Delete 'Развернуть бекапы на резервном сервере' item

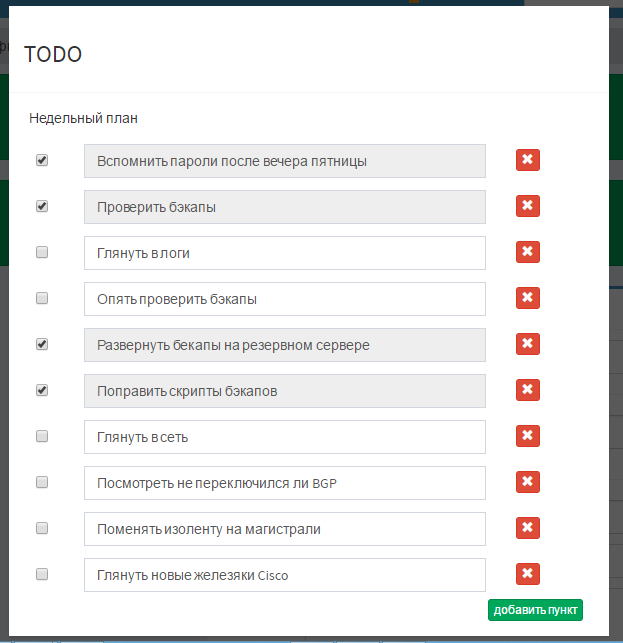click(x=527, y=343)
